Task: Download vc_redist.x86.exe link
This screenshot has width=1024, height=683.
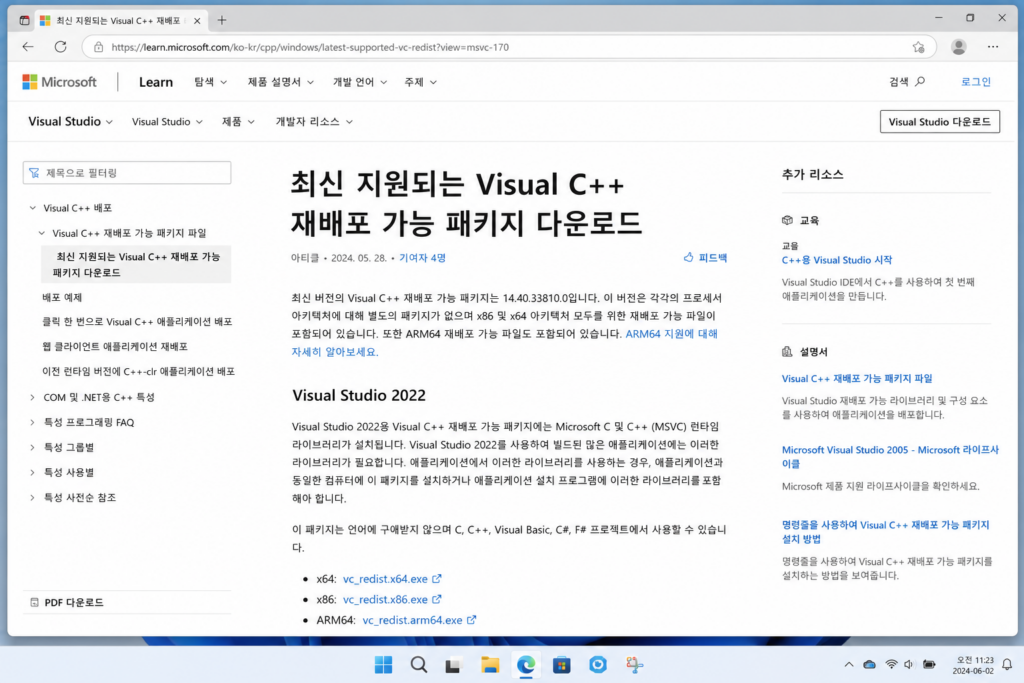Action: [392, 599]
